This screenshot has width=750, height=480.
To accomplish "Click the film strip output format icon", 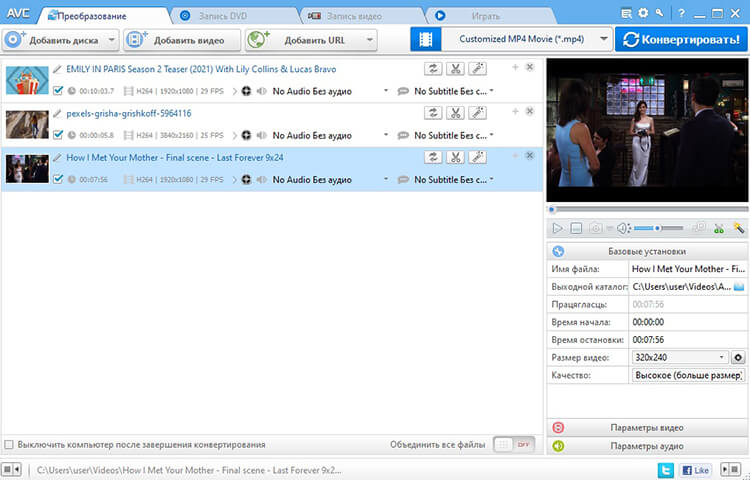I will tap(426, 39).
